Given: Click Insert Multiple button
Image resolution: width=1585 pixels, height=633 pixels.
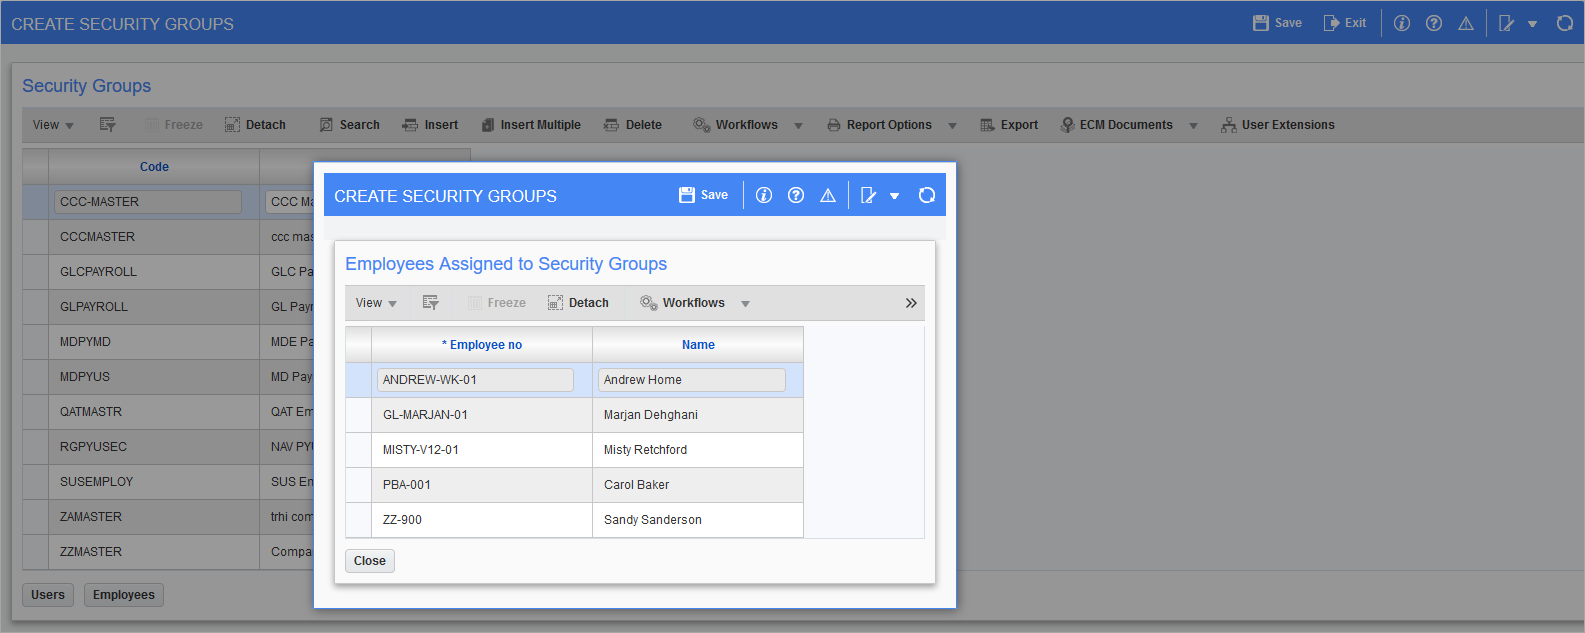Looking at the screenshot, I should point(531,125).
